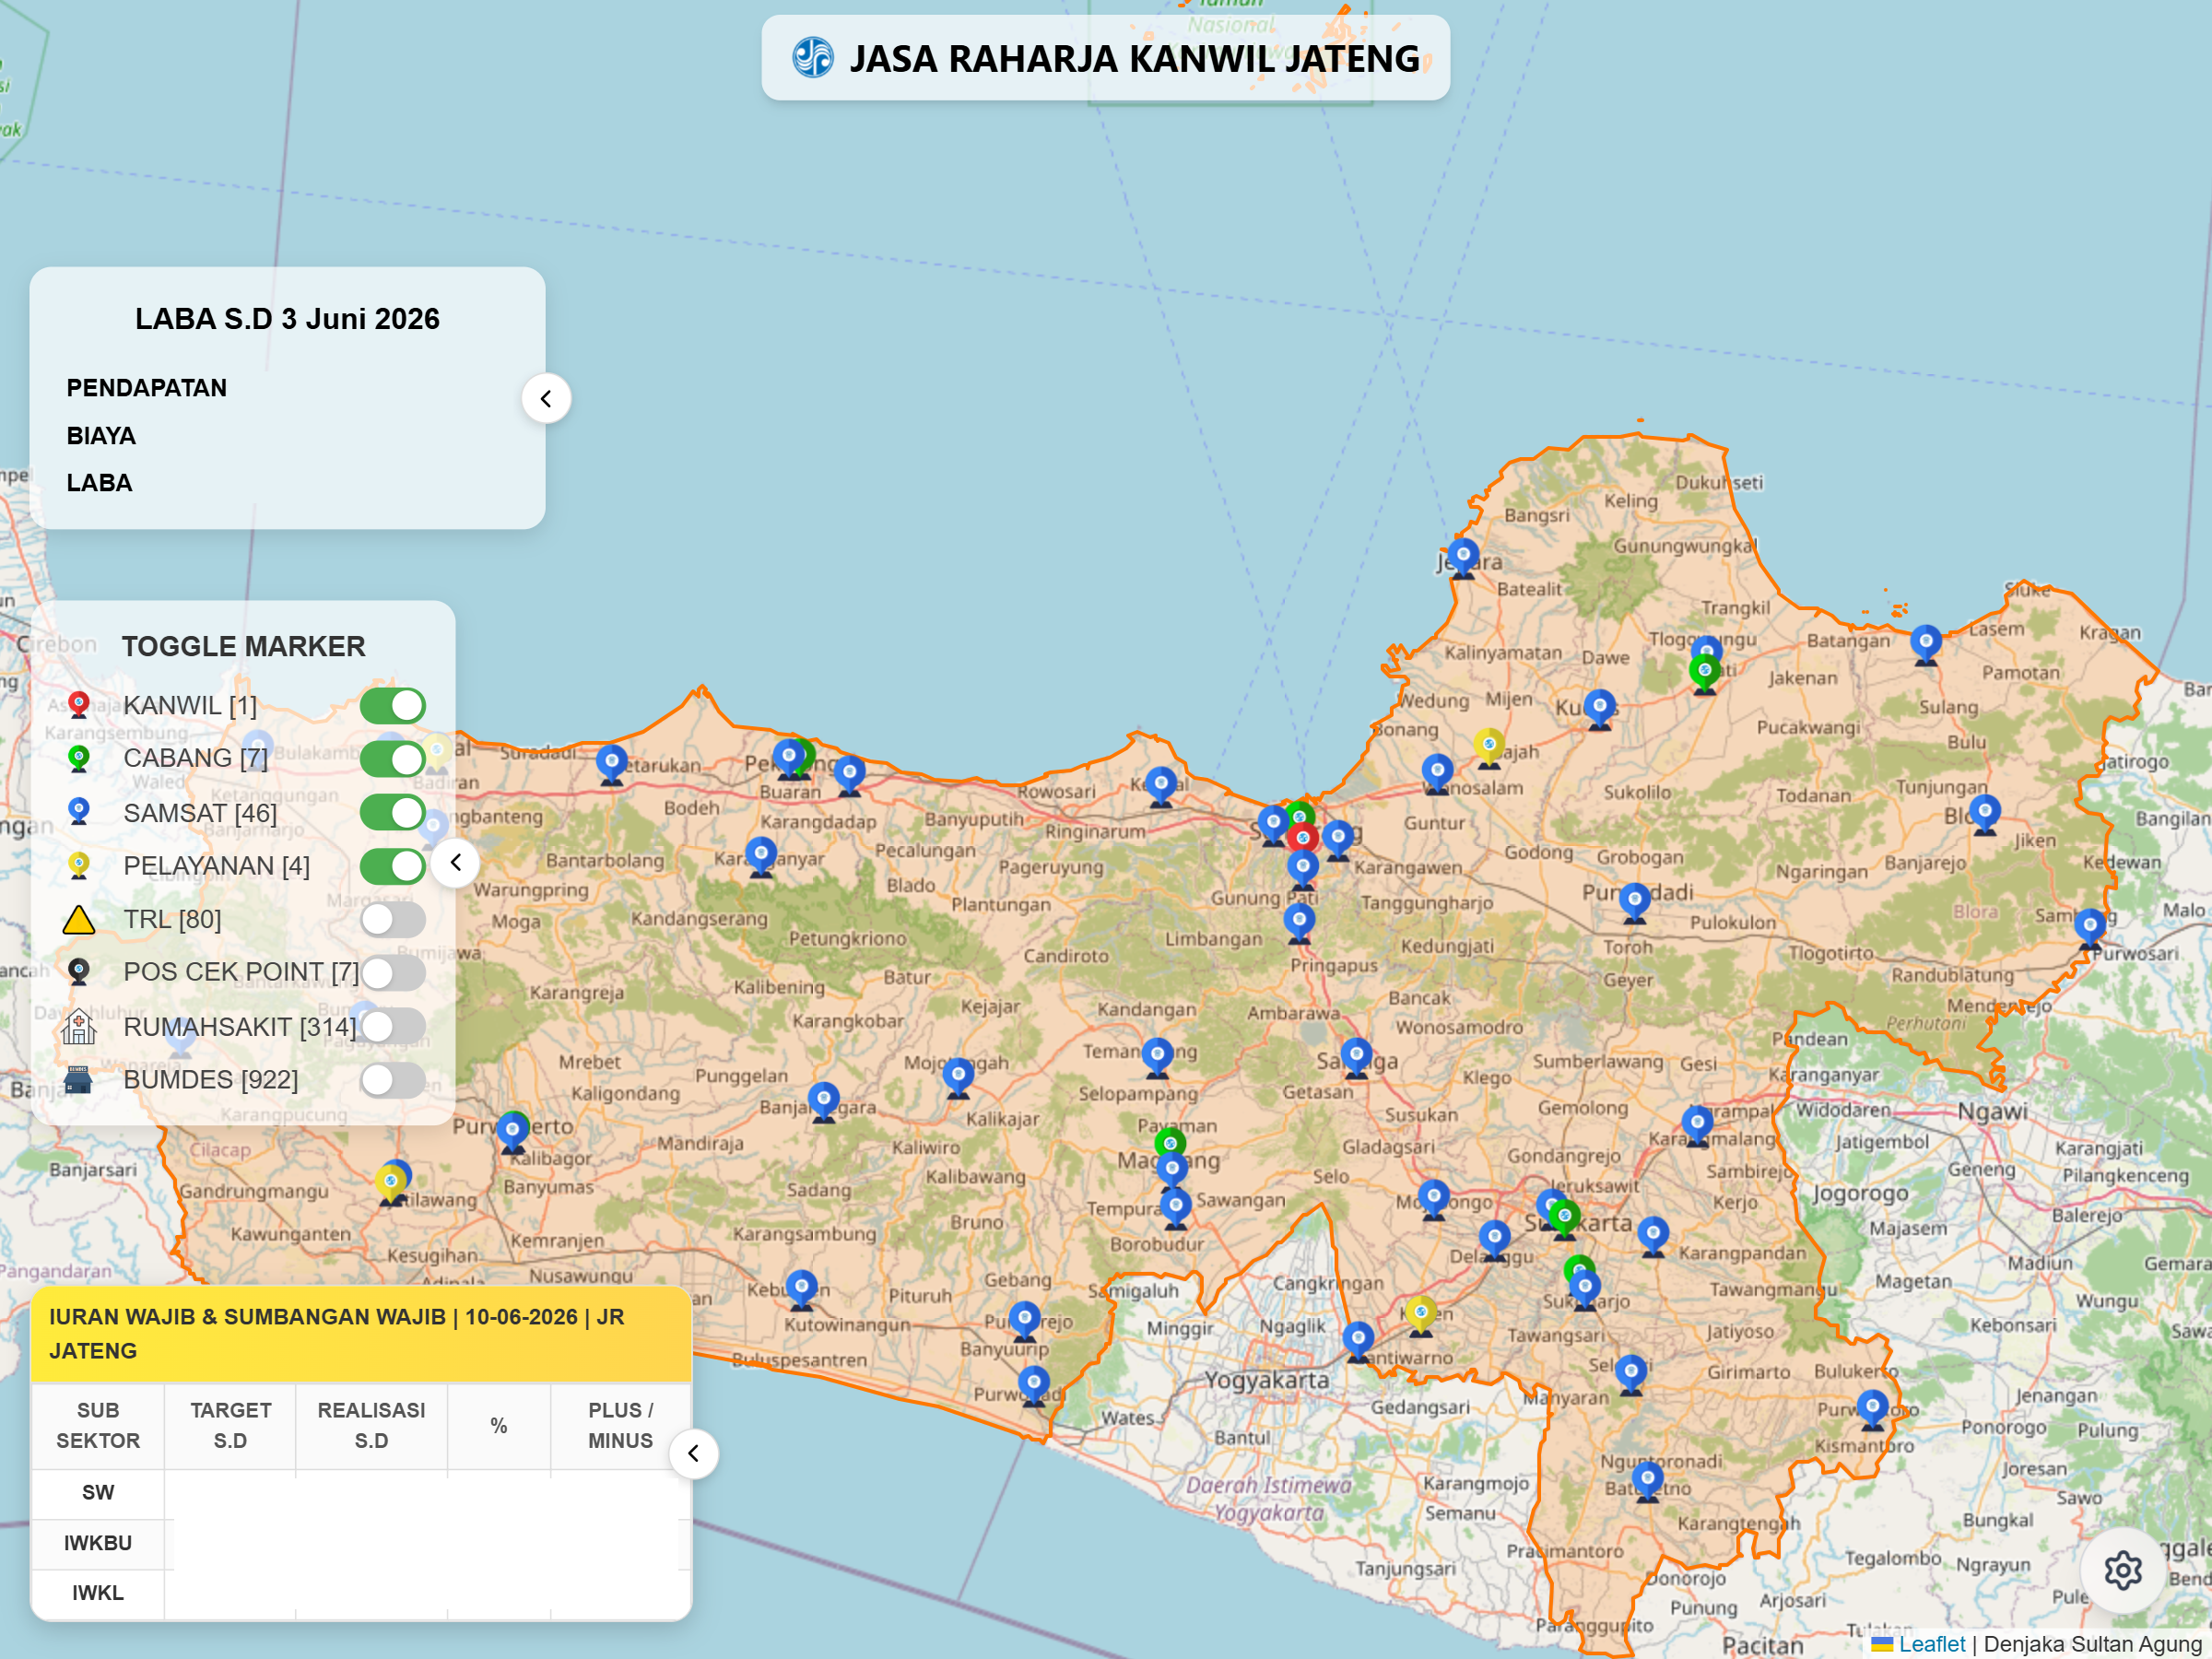Select the blue marker at Wonosalam
This screenshot has height=1659, width=2212.
(1437, 774)
